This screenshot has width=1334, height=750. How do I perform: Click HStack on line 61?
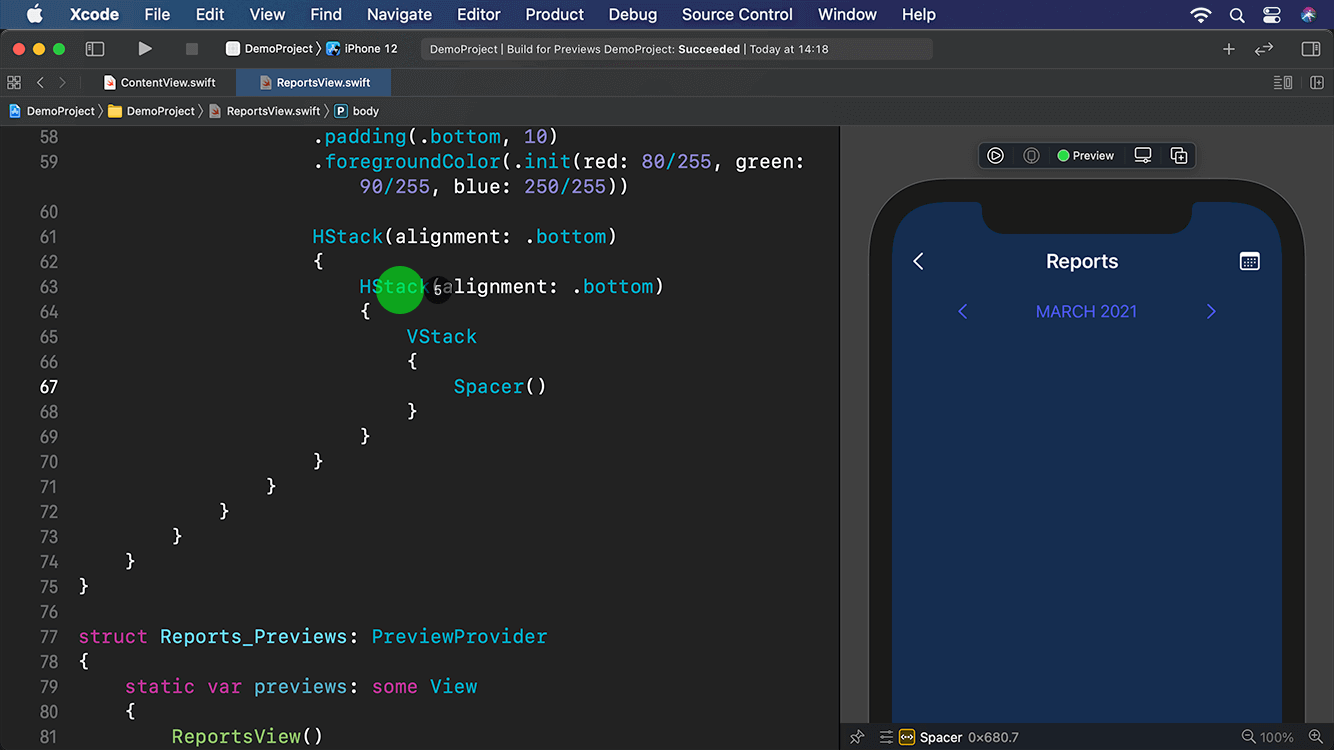coord(348,237)
